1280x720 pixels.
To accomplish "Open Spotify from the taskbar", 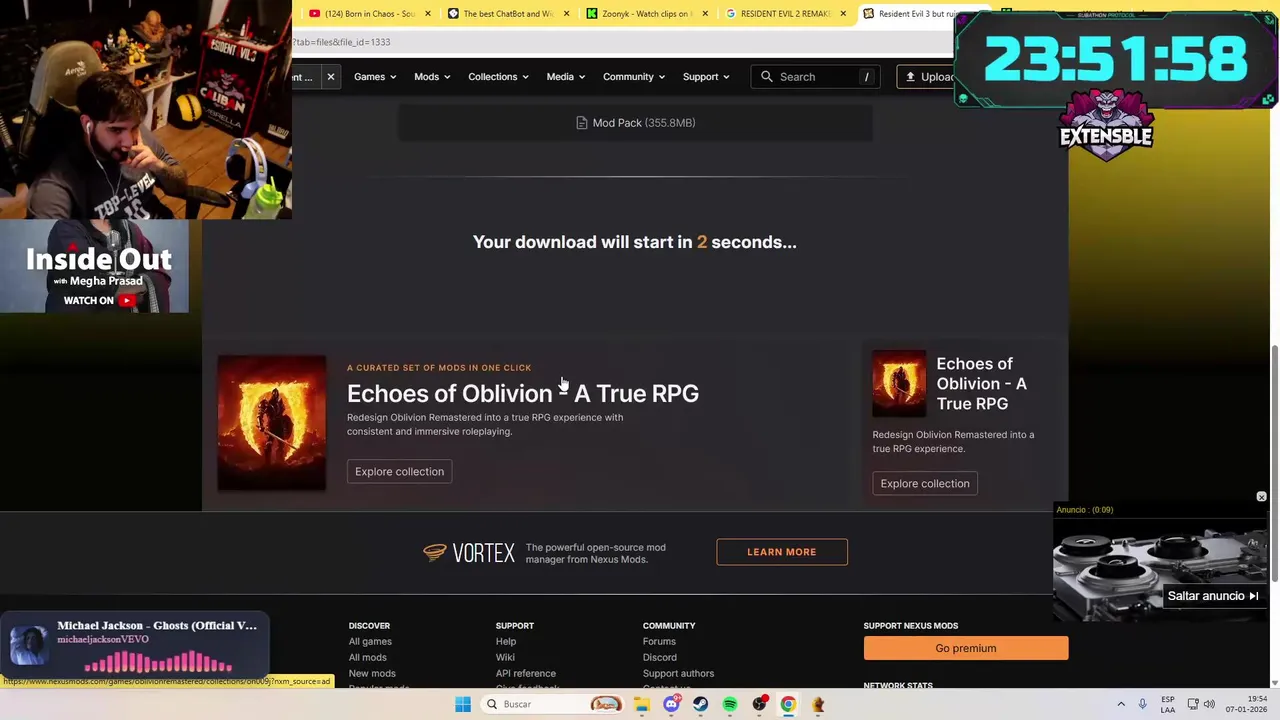I will point(730,705).
